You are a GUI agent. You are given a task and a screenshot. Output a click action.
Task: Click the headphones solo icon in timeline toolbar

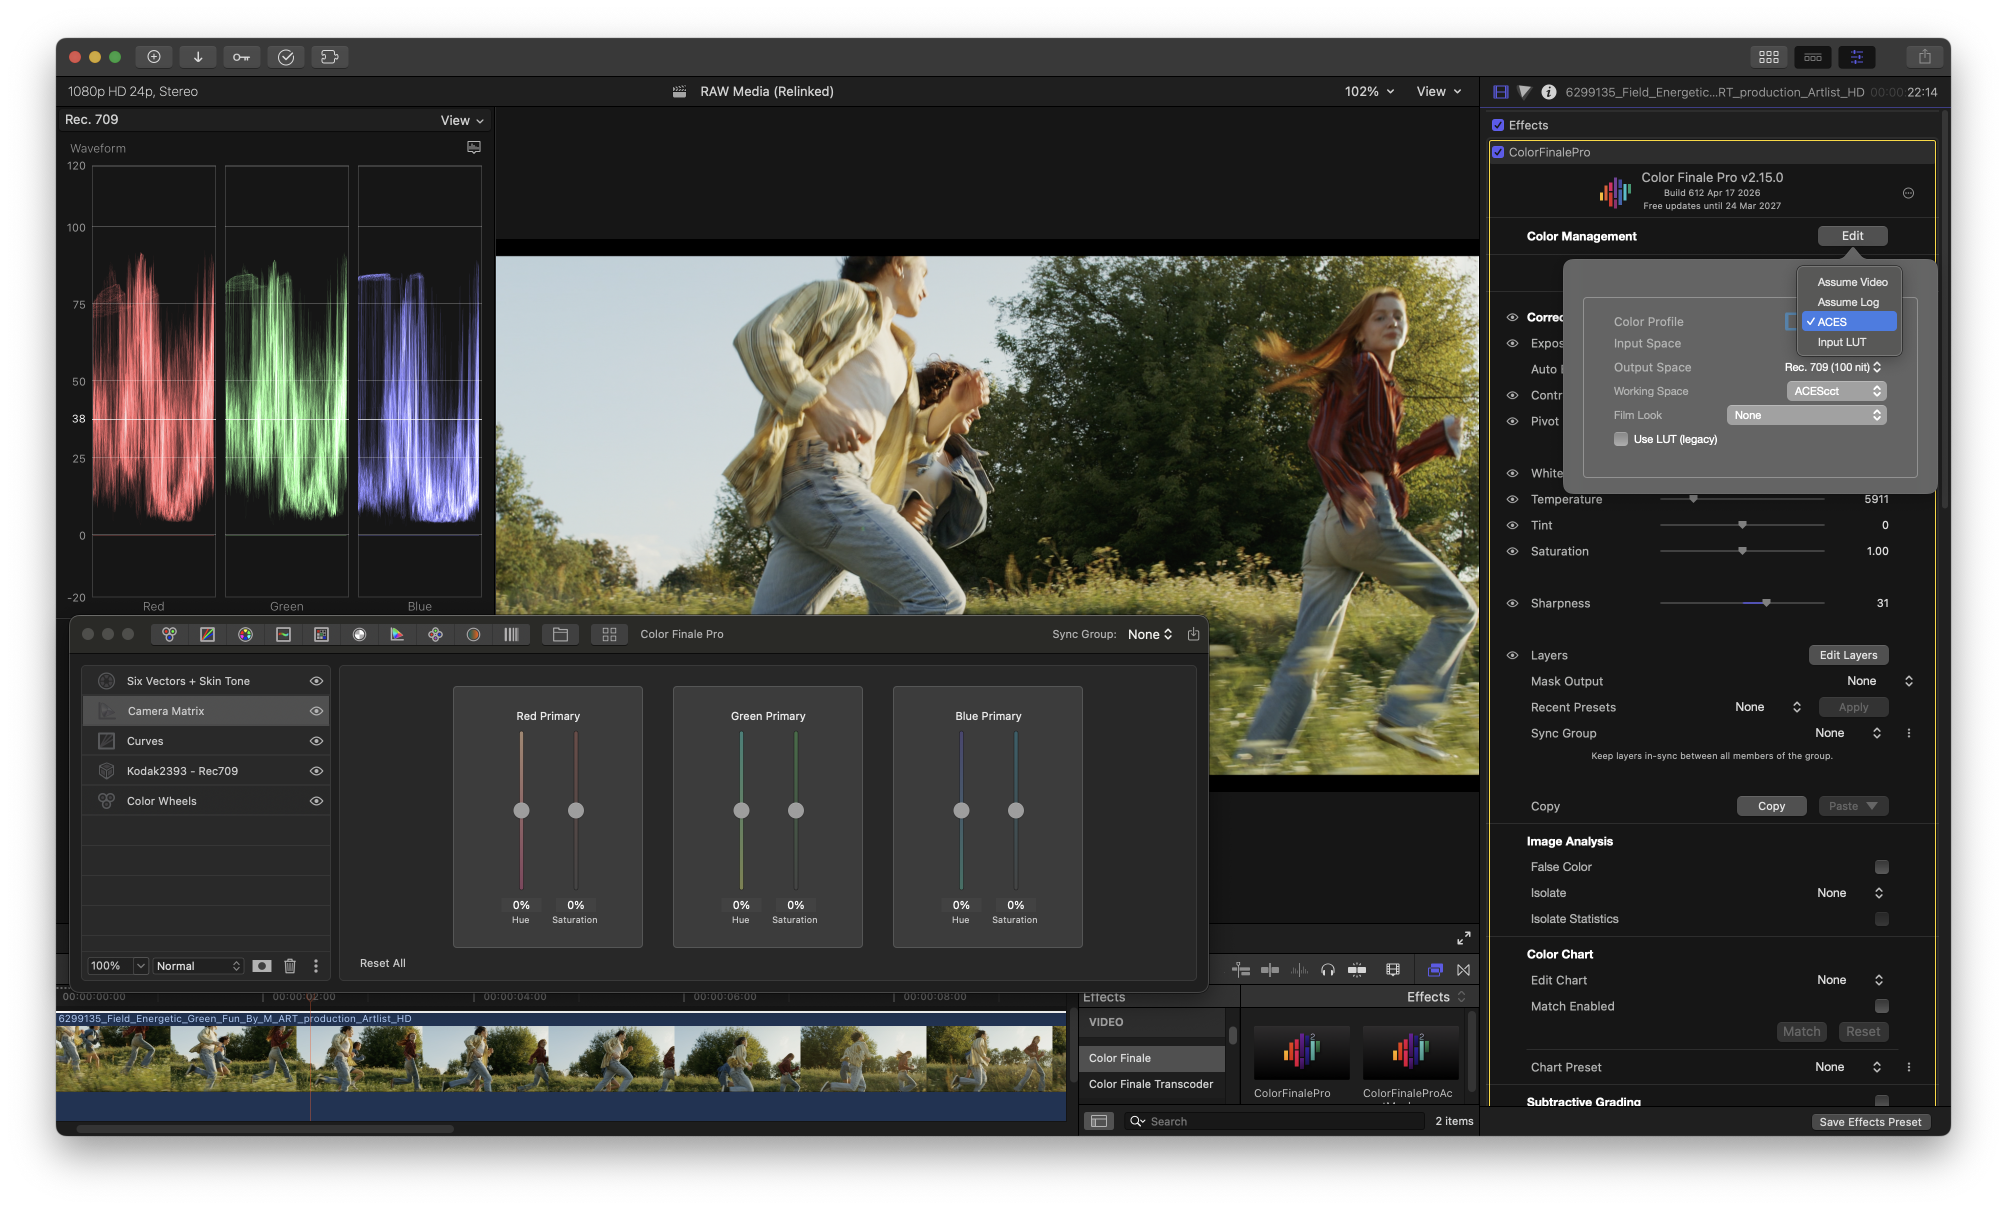(1327, 970)
